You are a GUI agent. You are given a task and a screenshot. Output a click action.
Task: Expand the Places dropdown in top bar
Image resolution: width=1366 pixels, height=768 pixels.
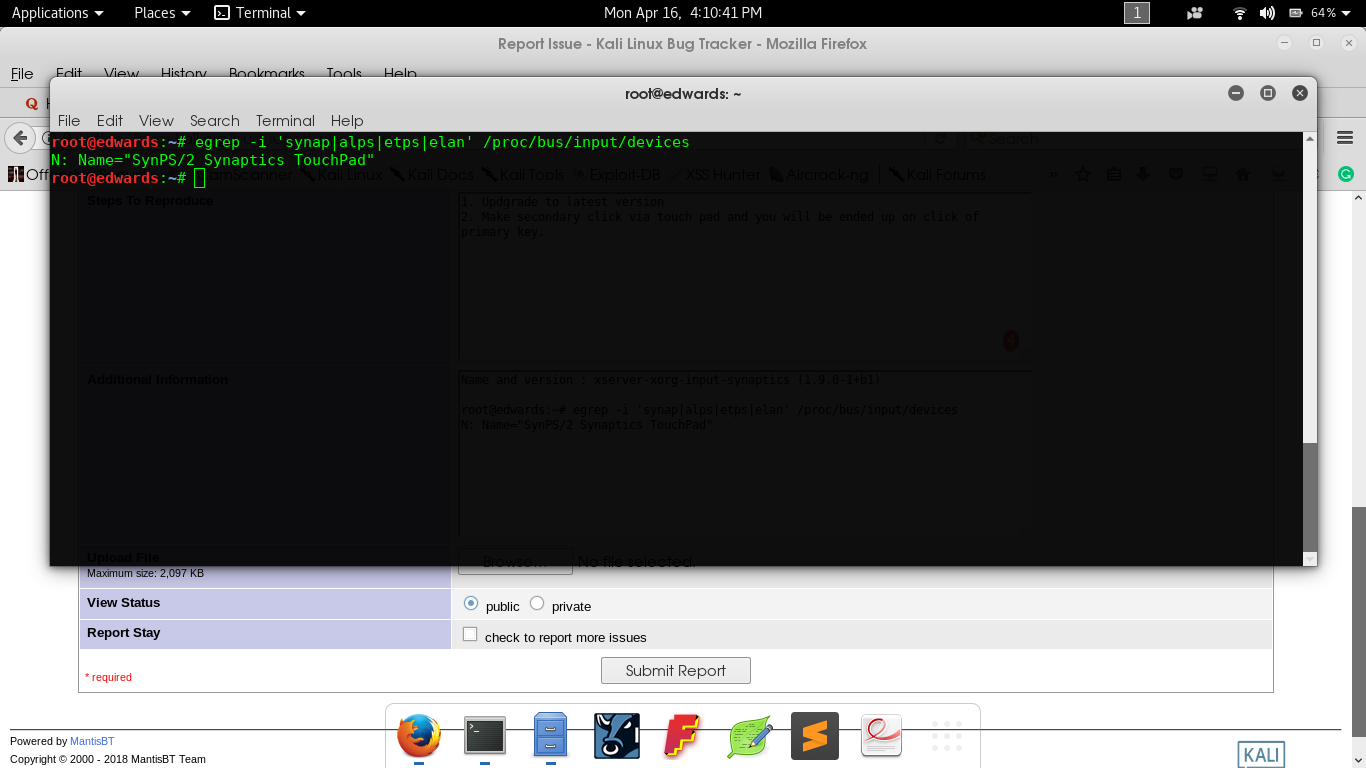point(162,13)
